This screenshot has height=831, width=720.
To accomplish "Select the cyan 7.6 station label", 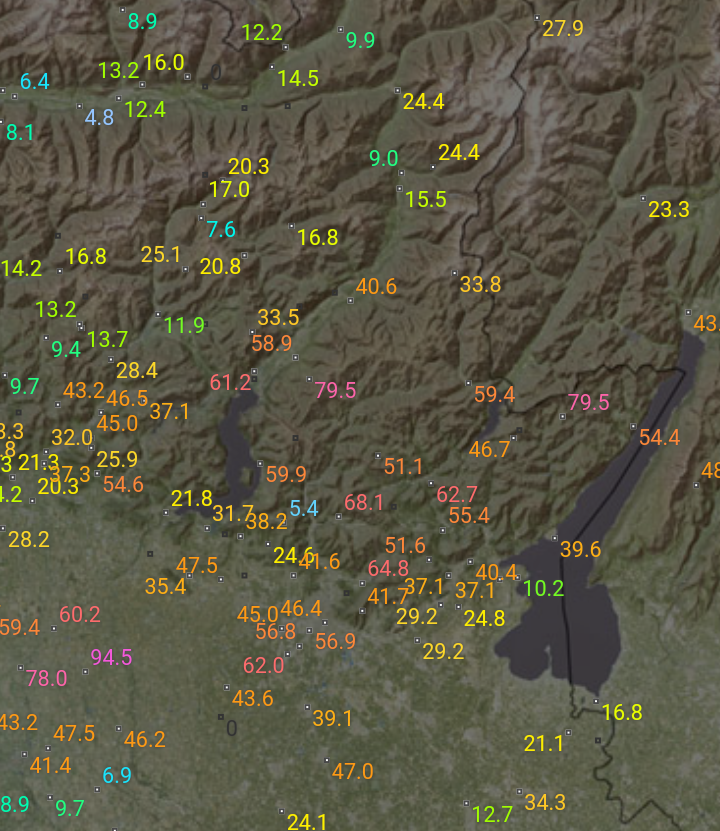I will [x=221, y=230].
